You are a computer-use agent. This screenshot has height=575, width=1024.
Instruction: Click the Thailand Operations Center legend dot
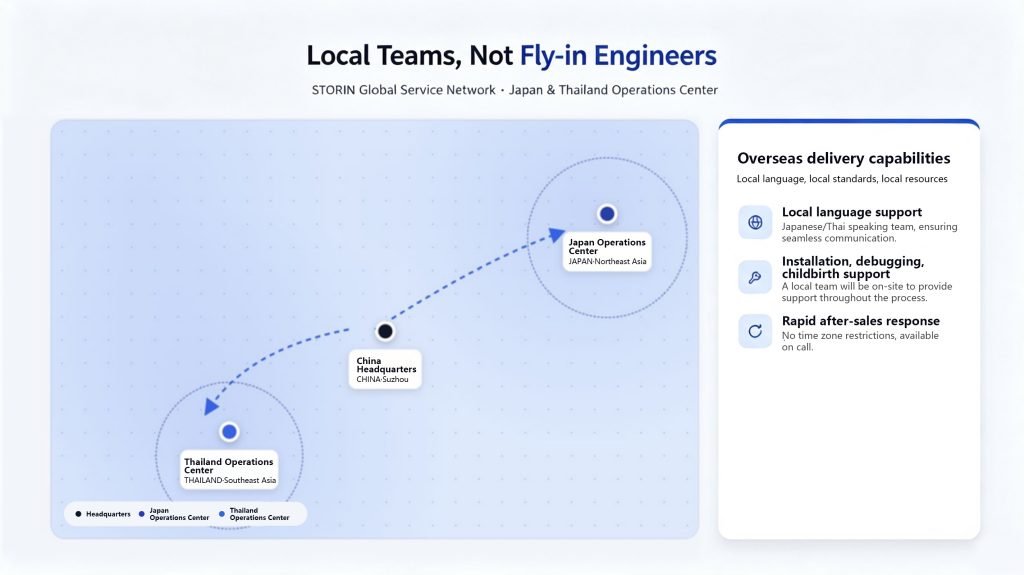[222, 514]
